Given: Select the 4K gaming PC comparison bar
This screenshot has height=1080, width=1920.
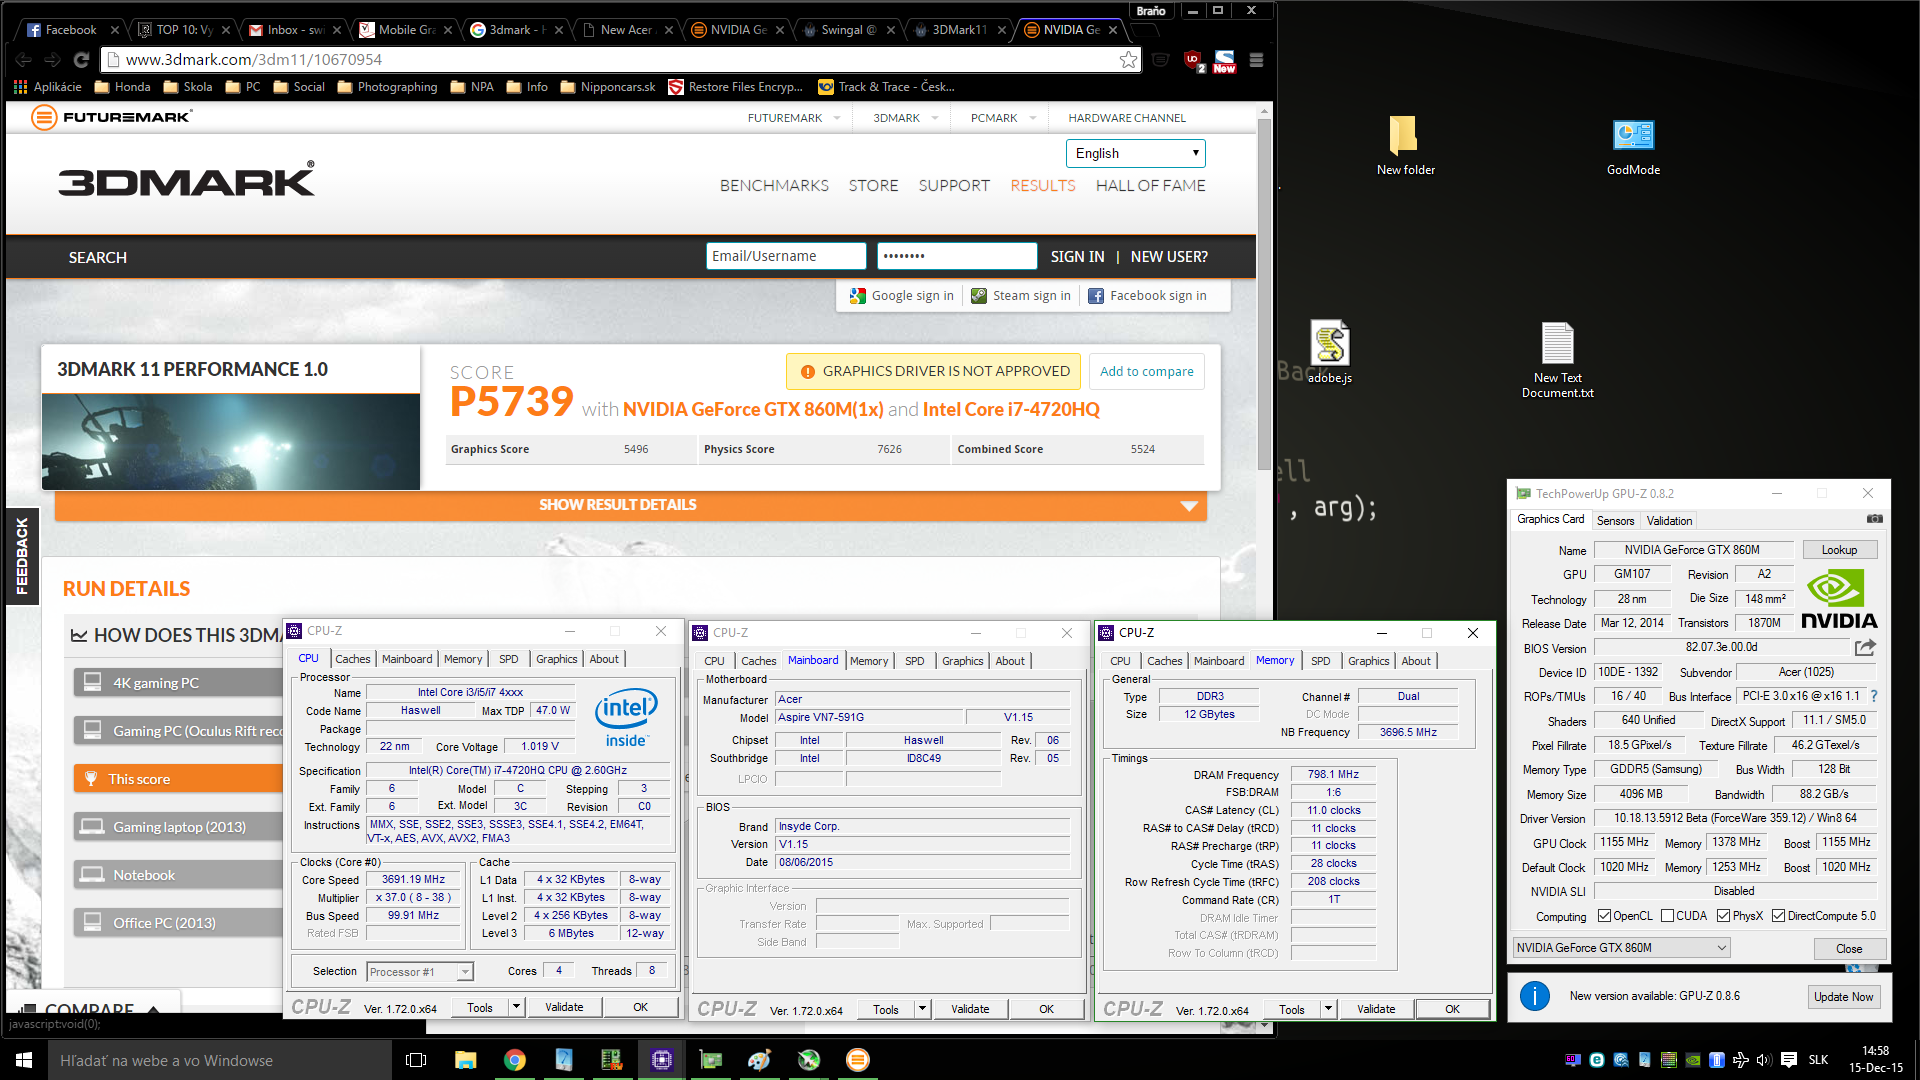Looking at the screenshot, I should coord(177,683).
